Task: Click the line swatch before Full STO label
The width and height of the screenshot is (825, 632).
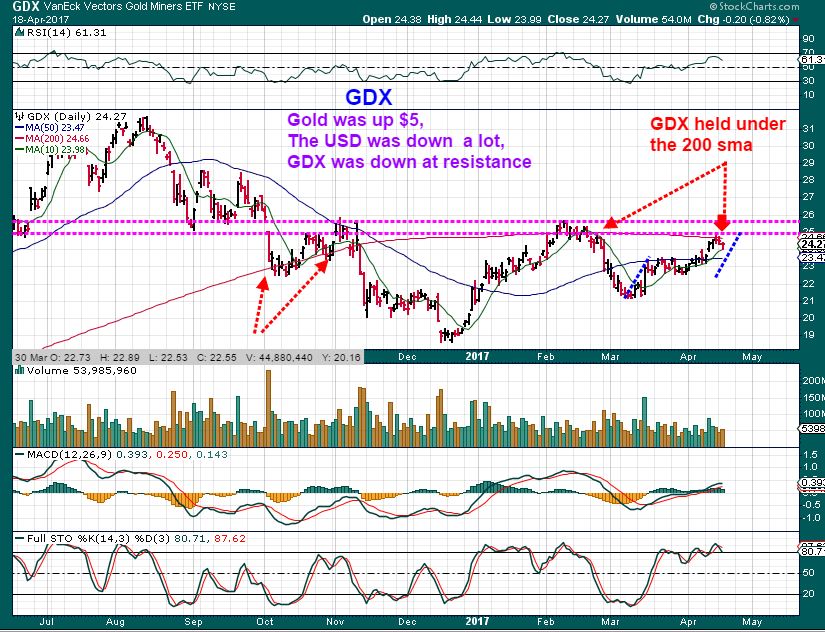Action: (20, 538)
